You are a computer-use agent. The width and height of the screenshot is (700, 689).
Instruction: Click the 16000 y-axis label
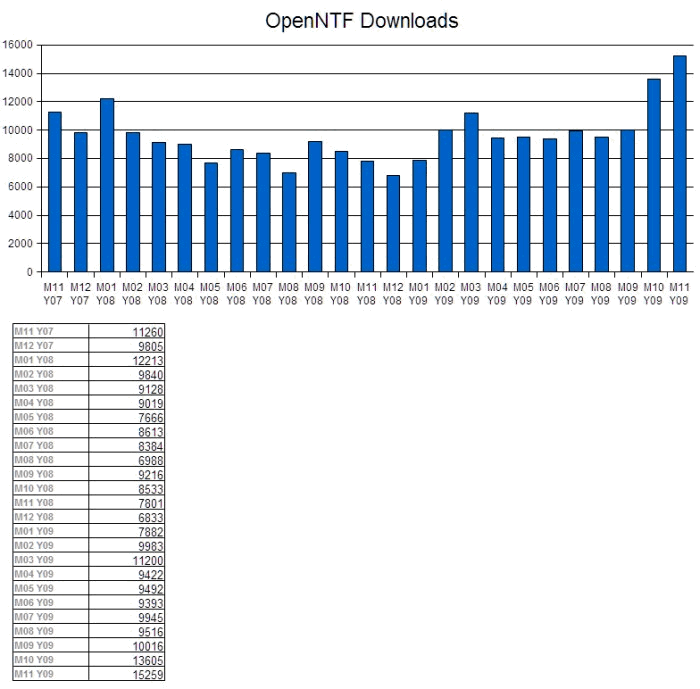pos(17,45)
